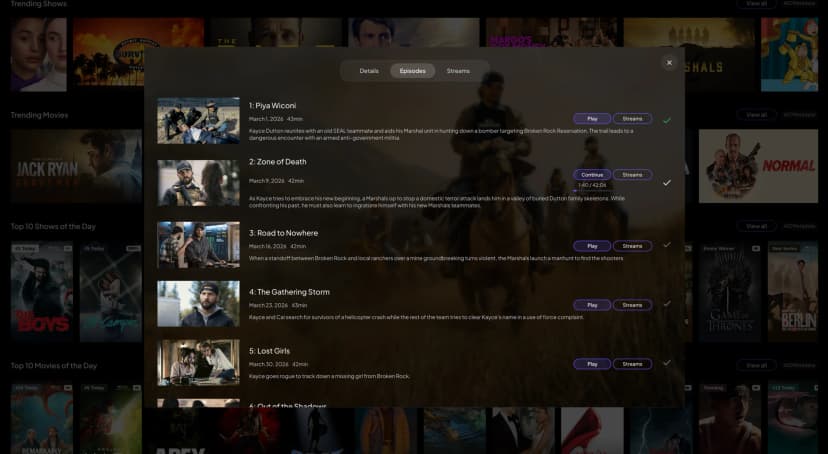Mark Lost Girls as watched

click(667, 363)
